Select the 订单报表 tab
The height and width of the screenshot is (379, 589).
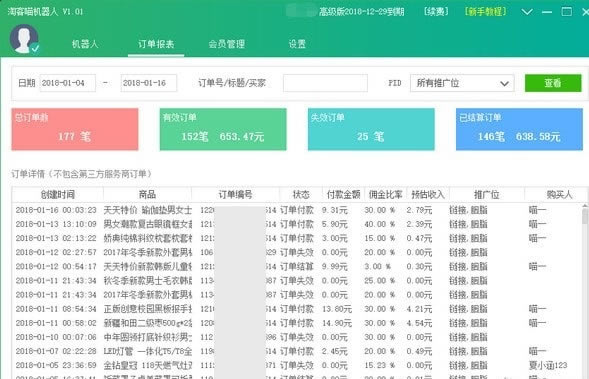click(x=156, y=44)
